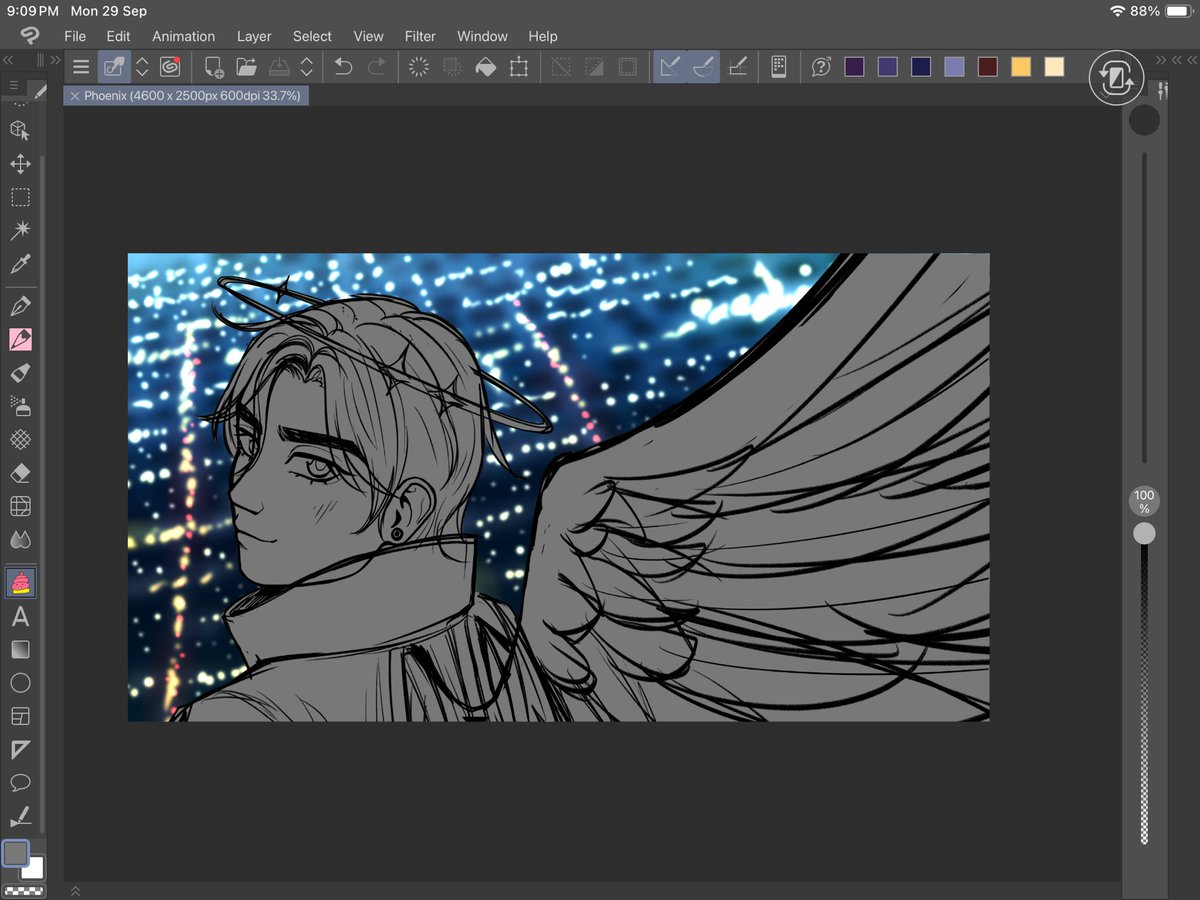Open the command bar hamburger menu

click(81, 68)
